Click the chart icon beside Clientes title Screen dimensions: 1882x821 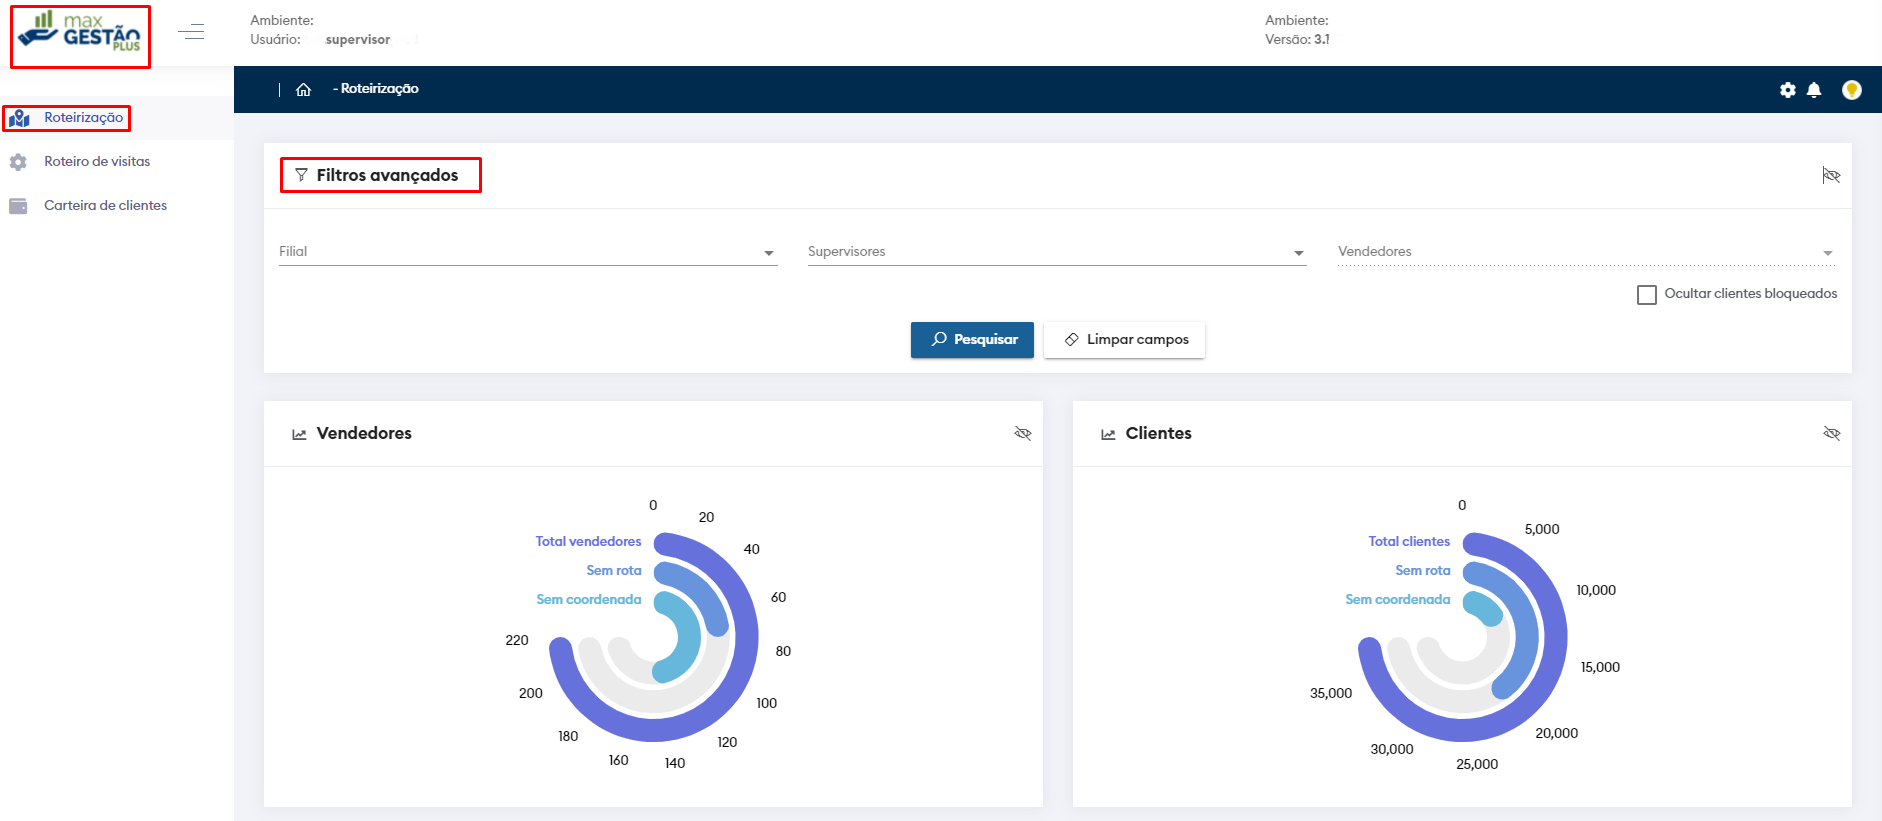(1108, 434)
